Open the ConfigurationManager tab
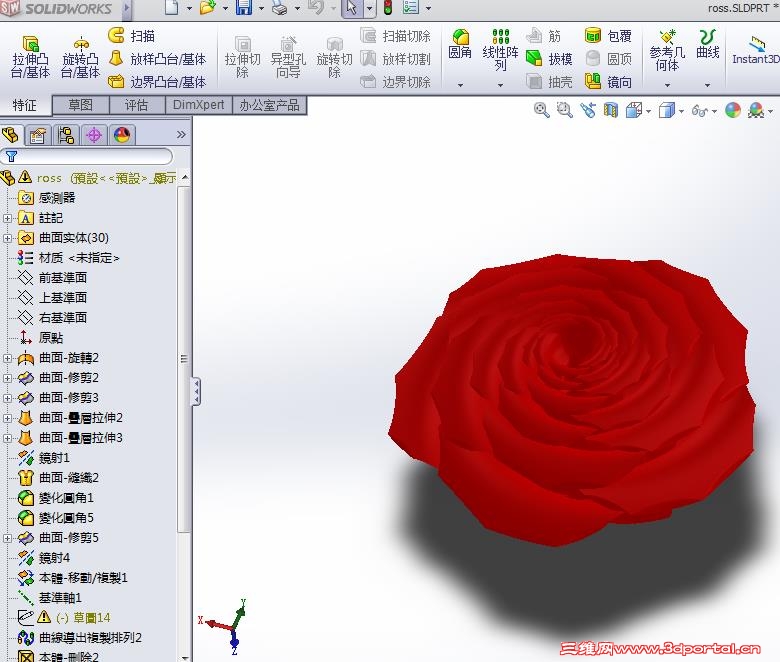 (66, 135)
